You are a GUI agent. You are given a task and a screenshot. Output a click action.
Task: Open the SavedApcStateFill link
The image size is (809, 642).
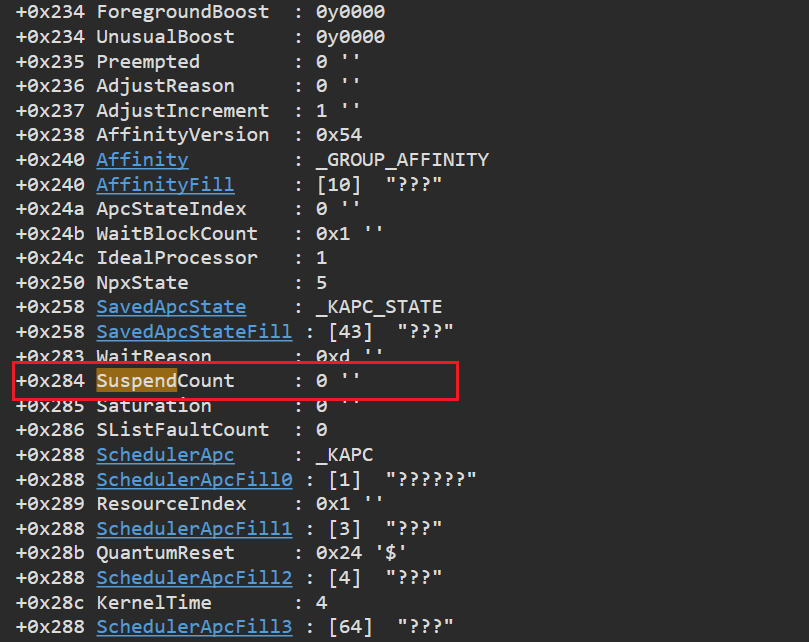coord(194,331)
